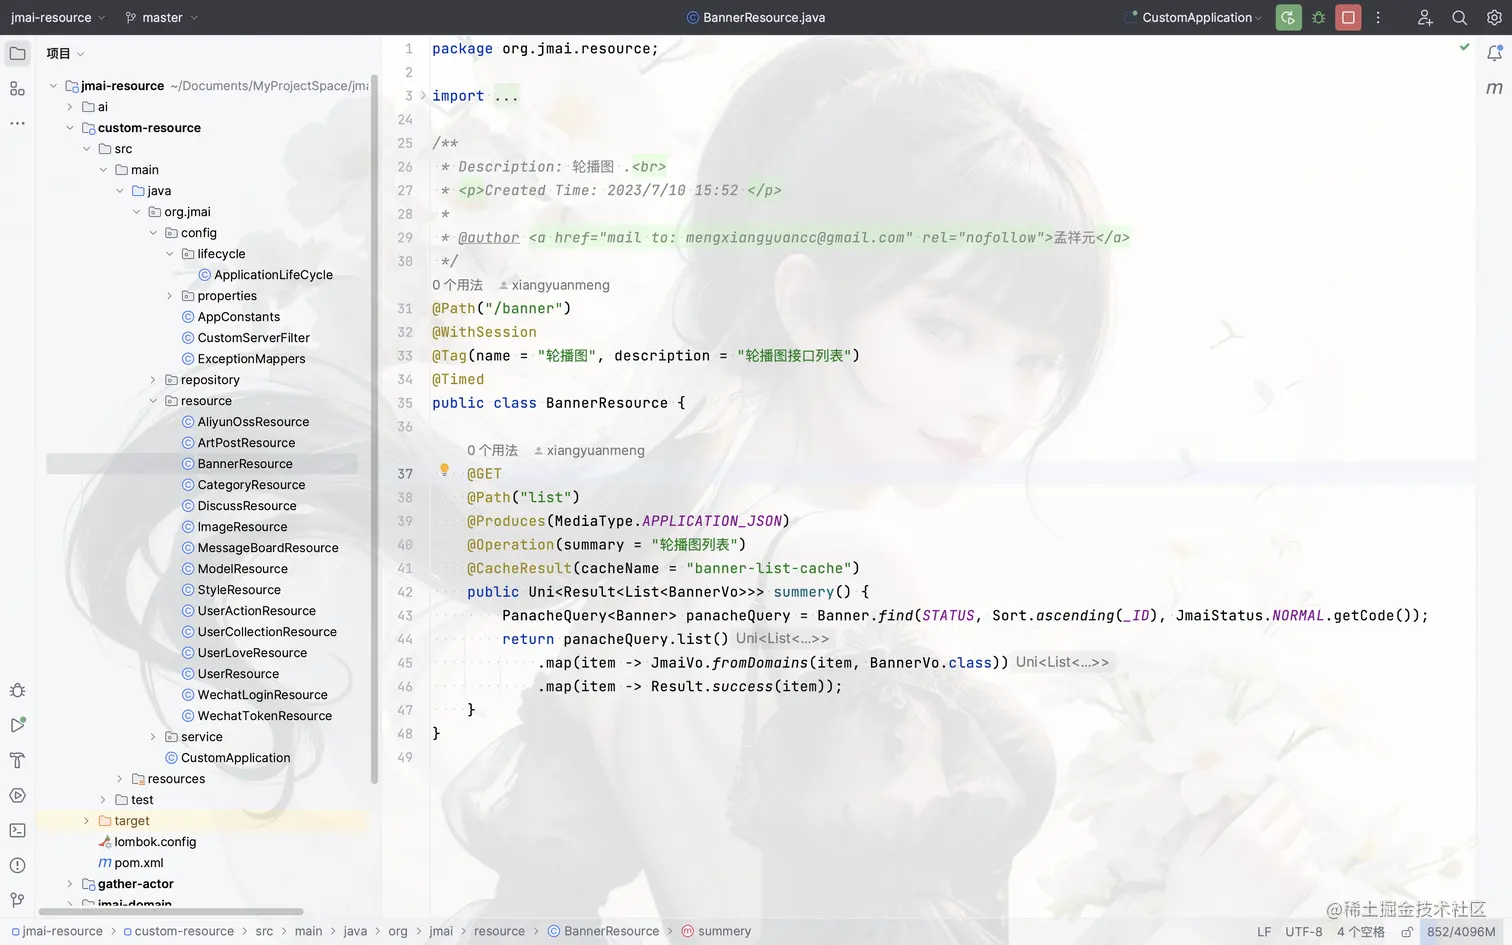Open the Project tool window icon
Image resolution: width=1512 pixels, height=945 pixels.
(17, 53)
